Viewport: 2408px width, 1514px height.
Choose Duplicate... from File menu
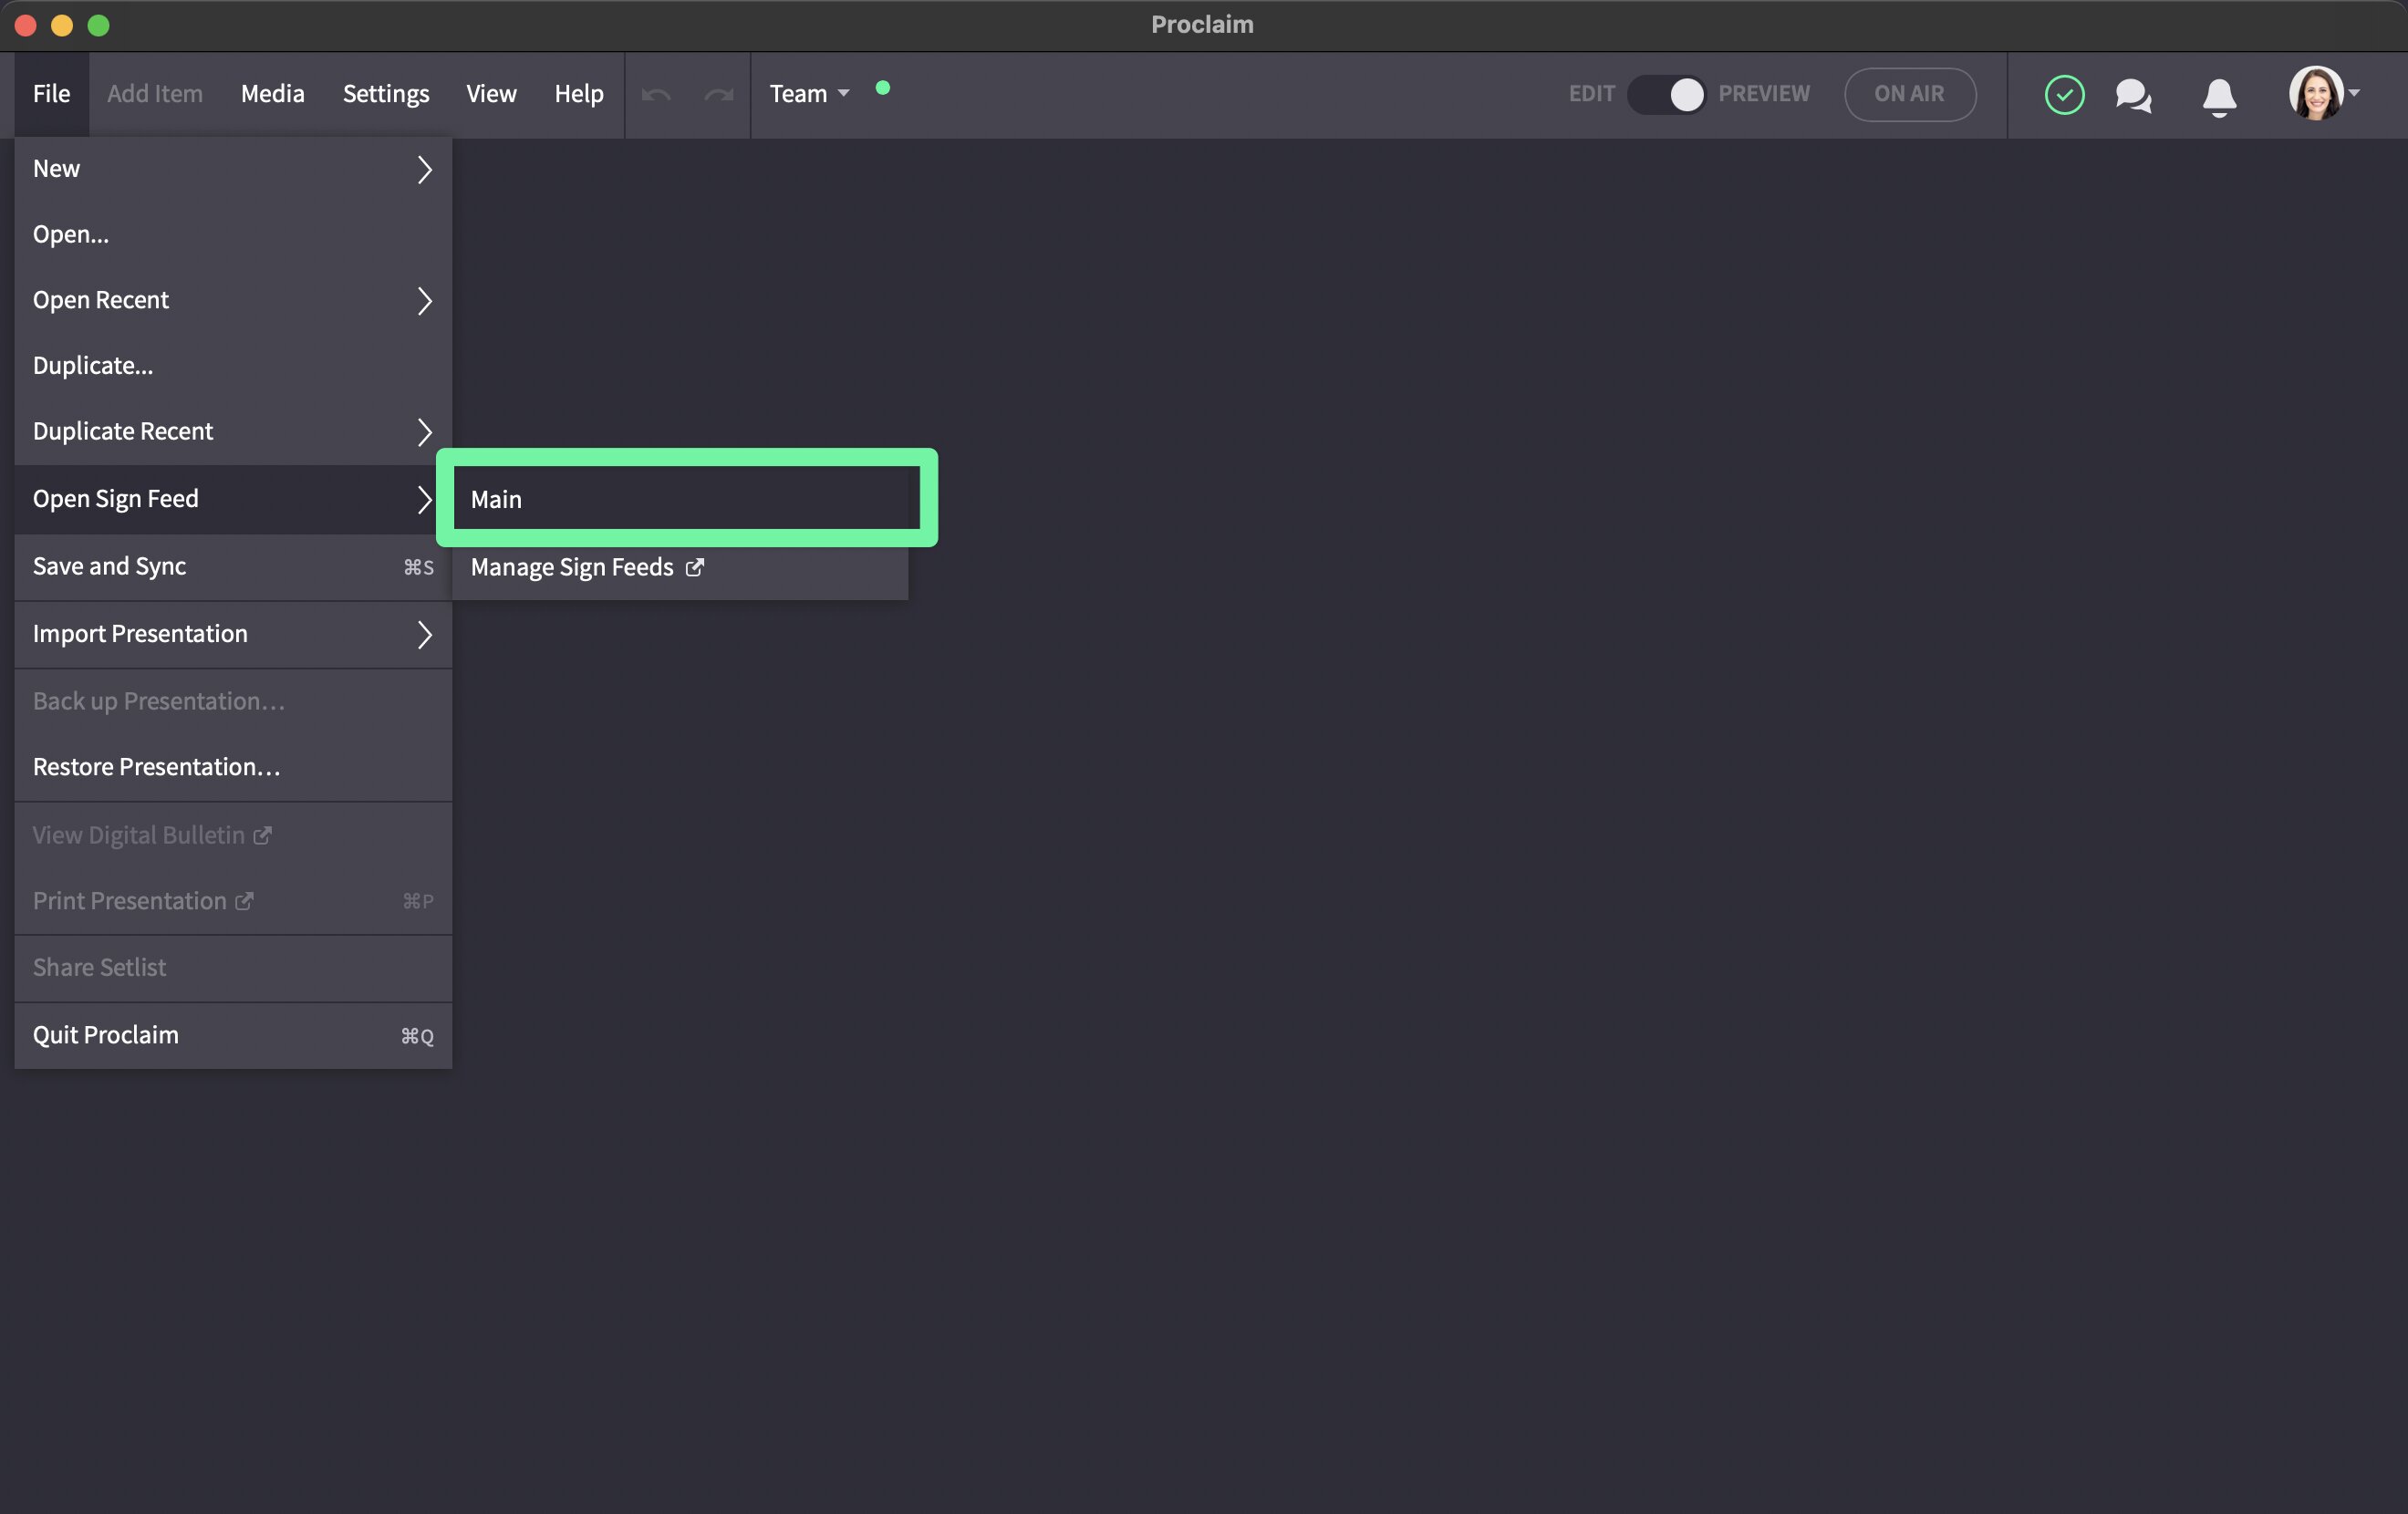tap(233, 365)
